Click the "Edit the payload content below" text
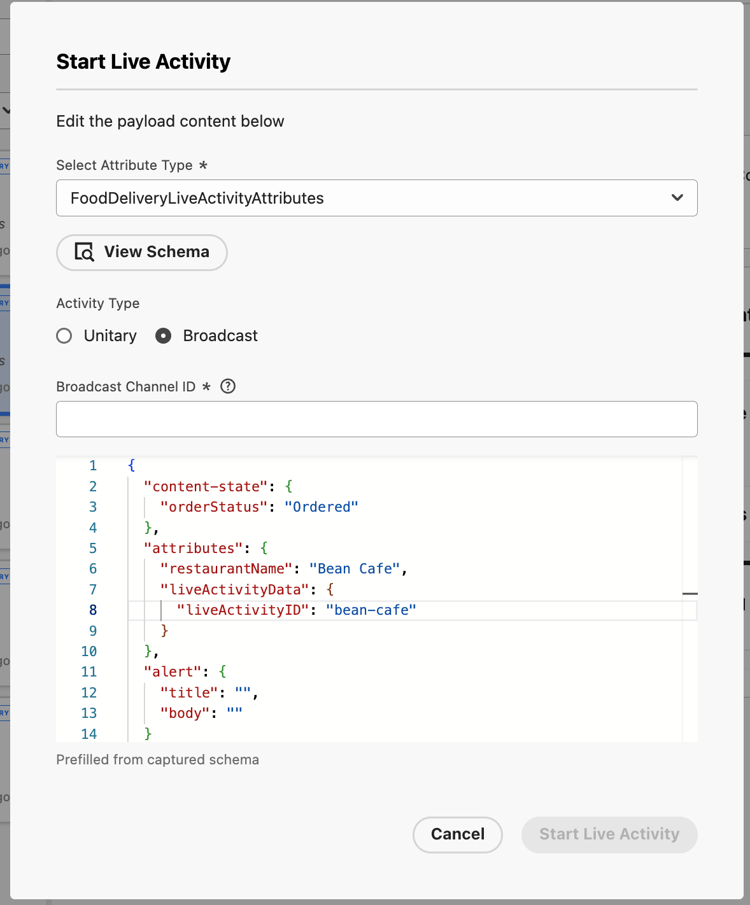750x905 pixels. click(x=170, y=121)
